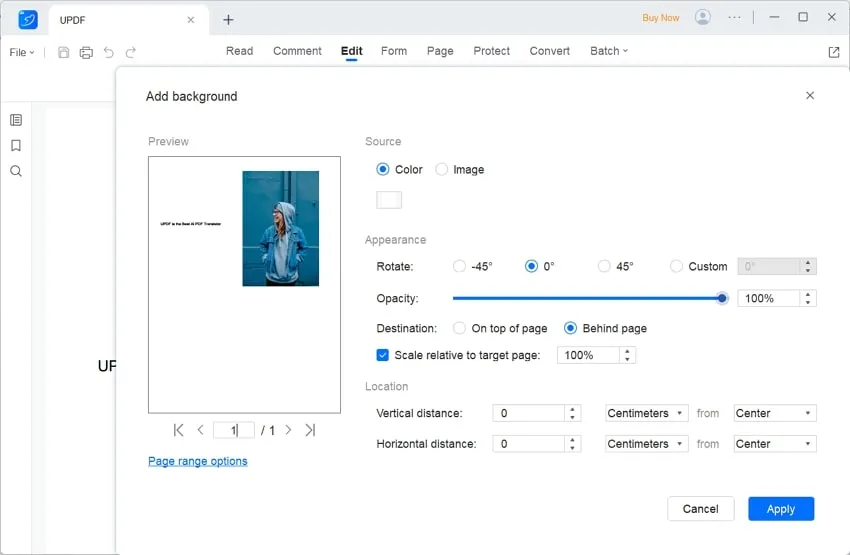Open Page range options link
Viewport: 850px width, 555px height.
198,461
